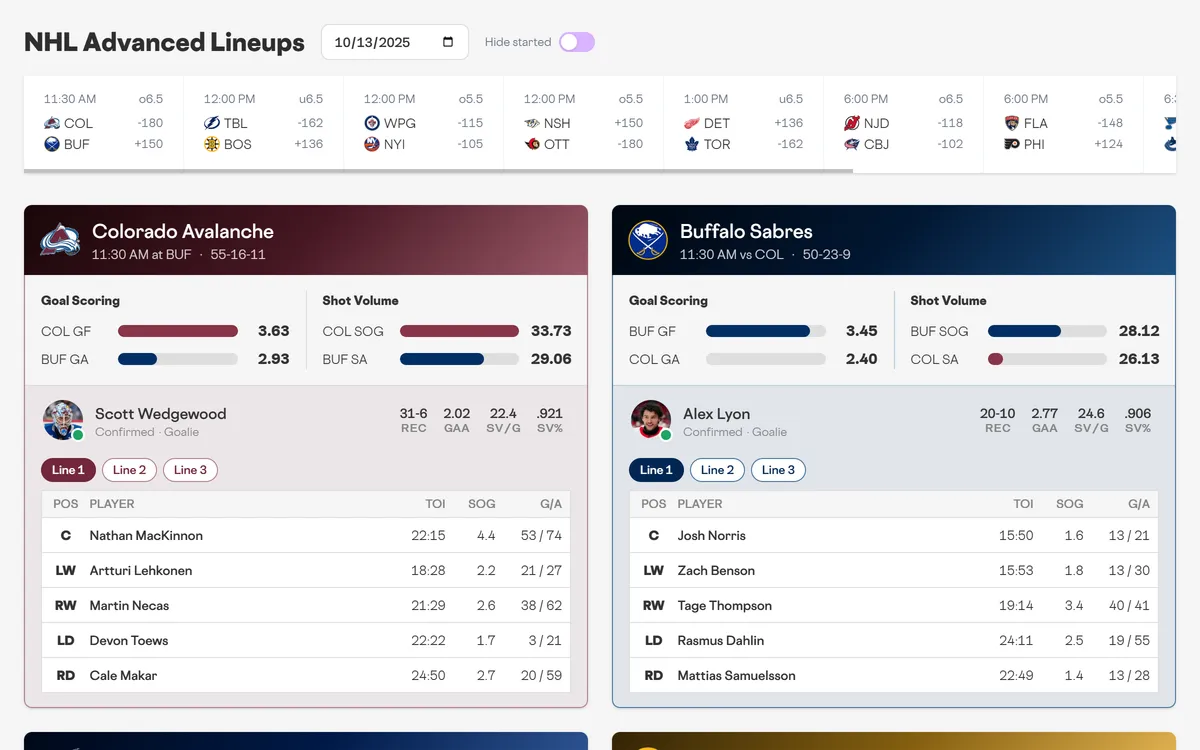This screenshot has width=1200, height=750.
Task: Open the COL vs BUF 11:30 AM game card
Action: coord(104,122)
